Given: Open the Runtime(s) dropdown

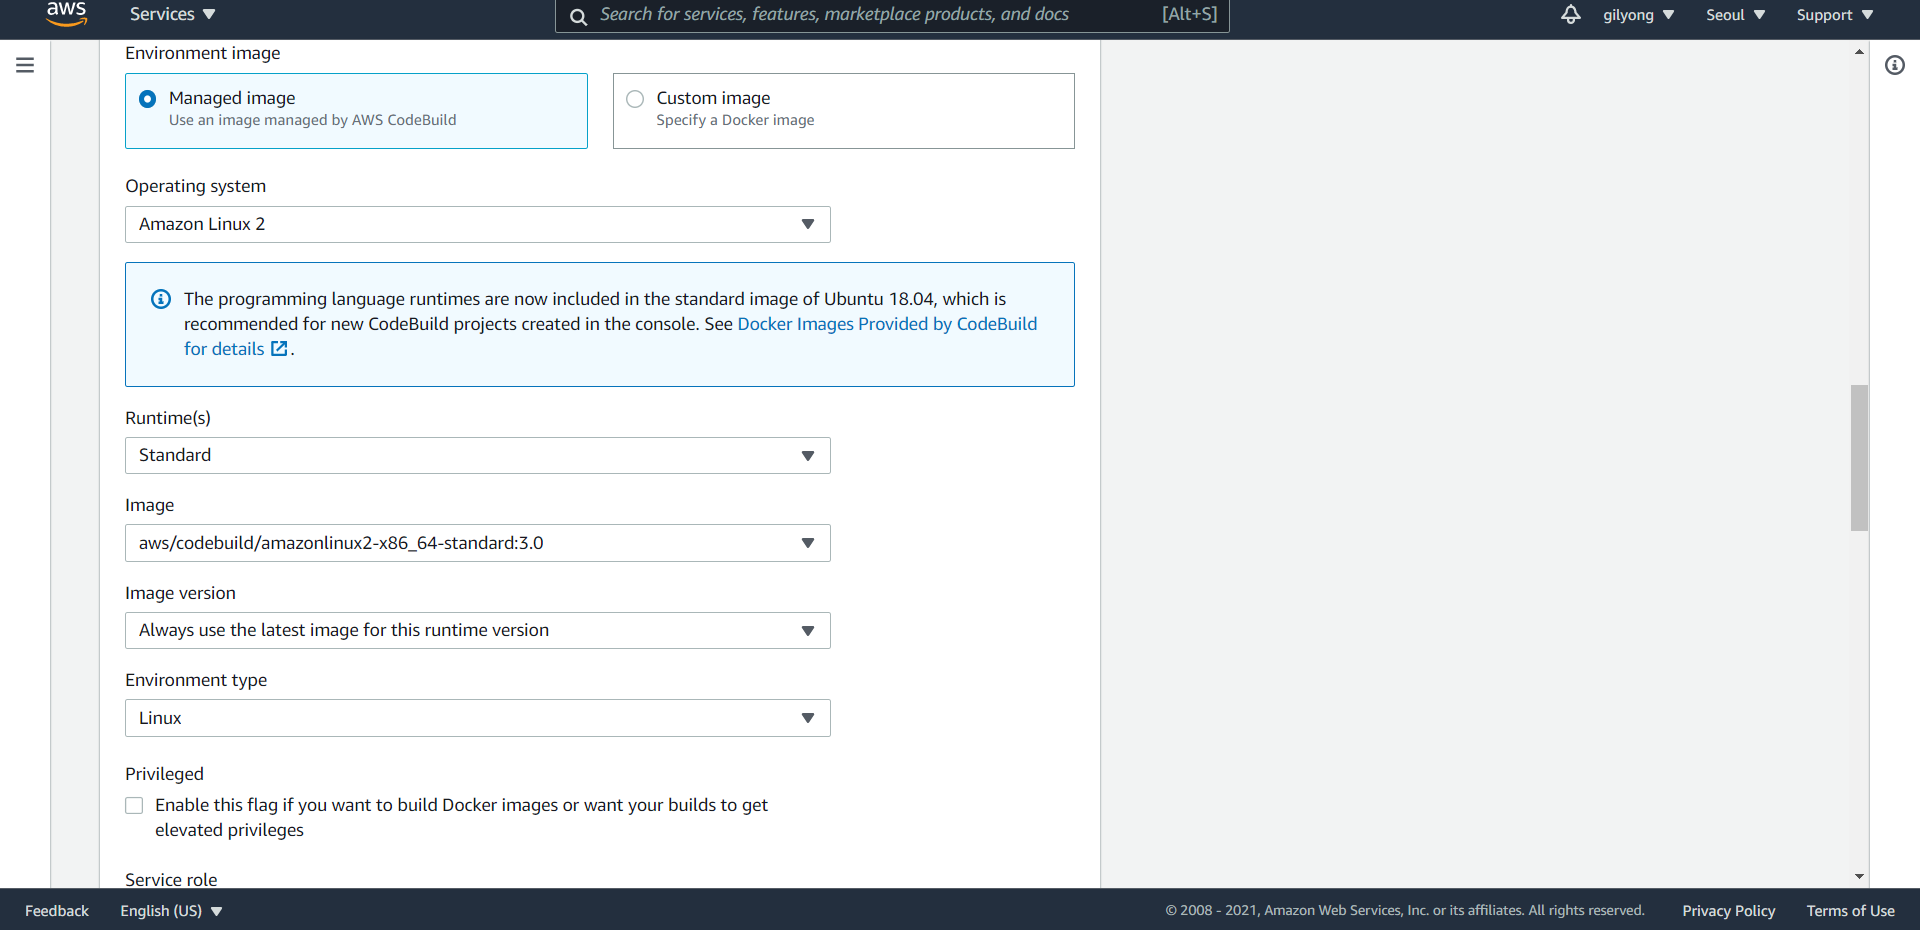Looking at the screenshot, I should pyautogui.click(x=478, y=455).
